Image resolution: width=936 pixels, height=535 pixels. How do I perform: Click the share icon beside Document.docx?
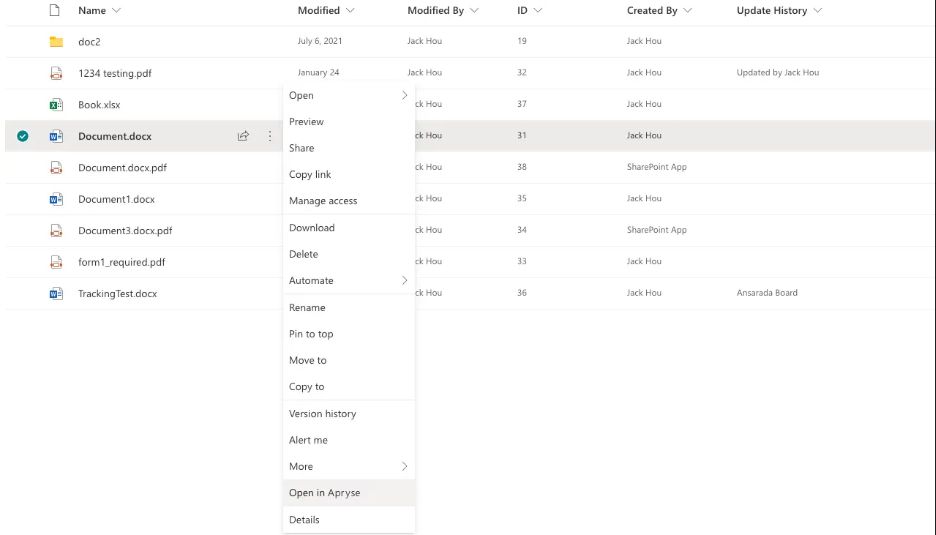243,136
